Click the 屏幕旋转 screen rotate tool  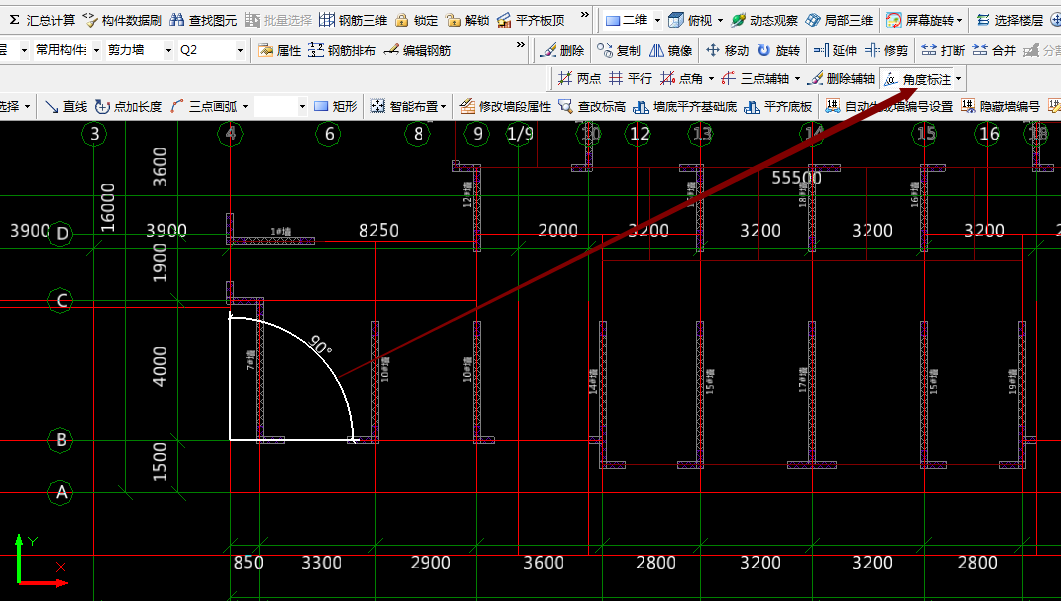tap(920, 20)
